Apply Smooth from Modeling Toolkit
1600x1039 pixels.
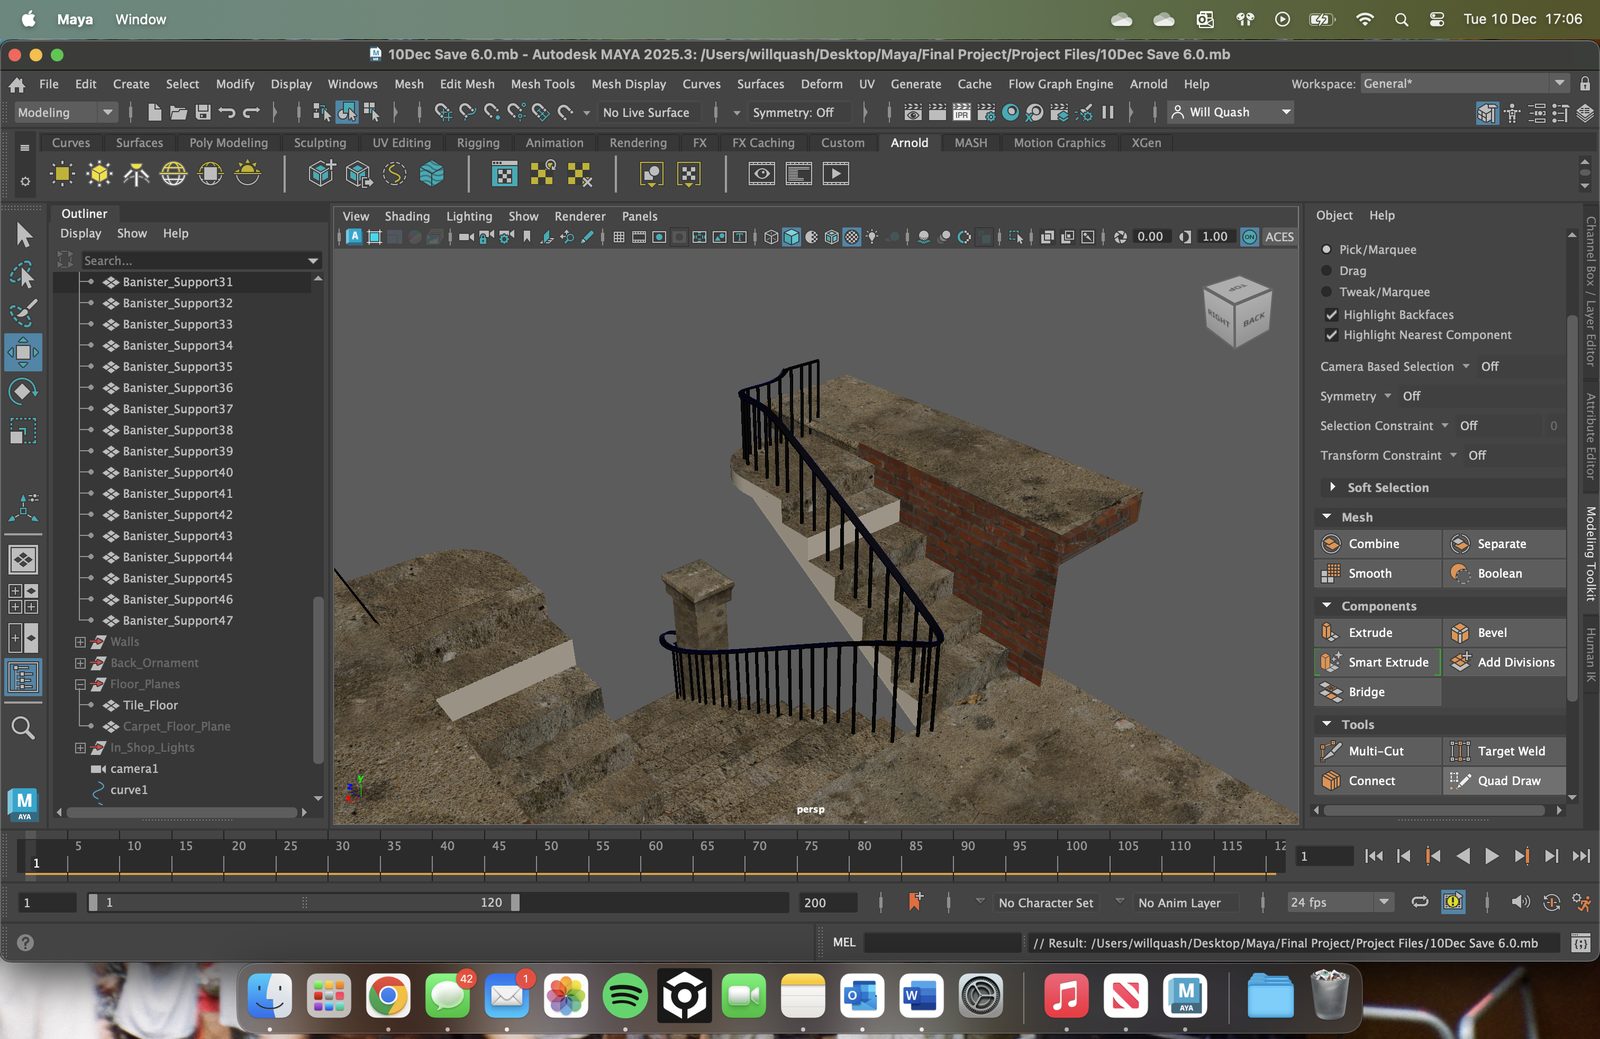click(1377, 573)
